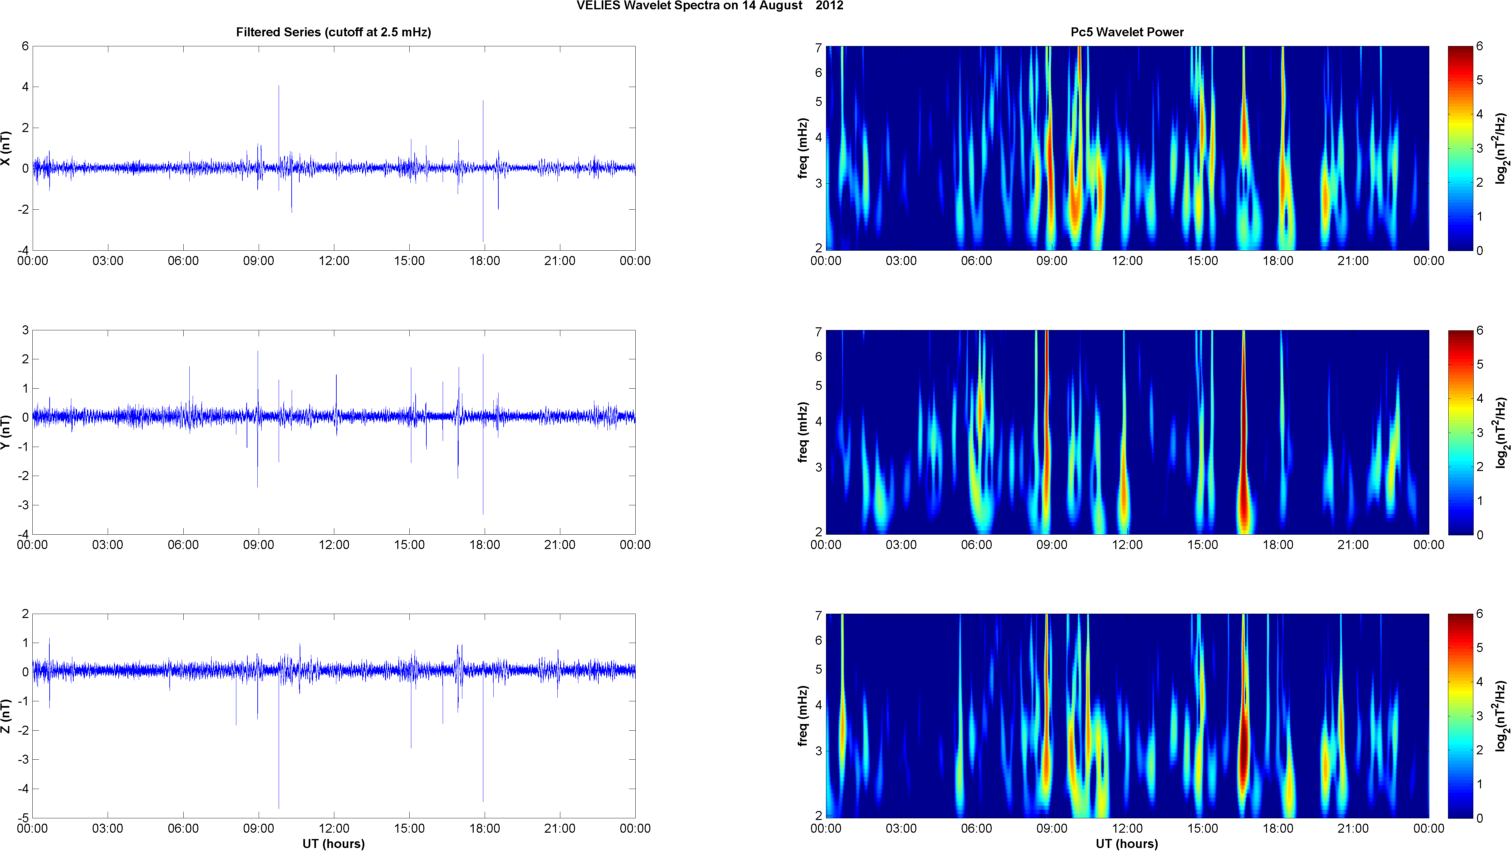Click the "Z (nT)" axis label

tap(6, 716)
